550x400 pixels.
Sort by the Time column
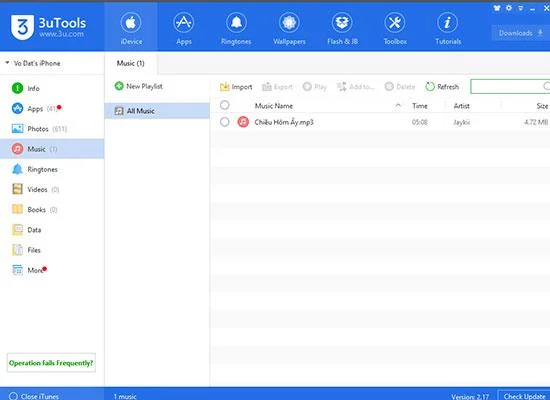click(420, 106)
